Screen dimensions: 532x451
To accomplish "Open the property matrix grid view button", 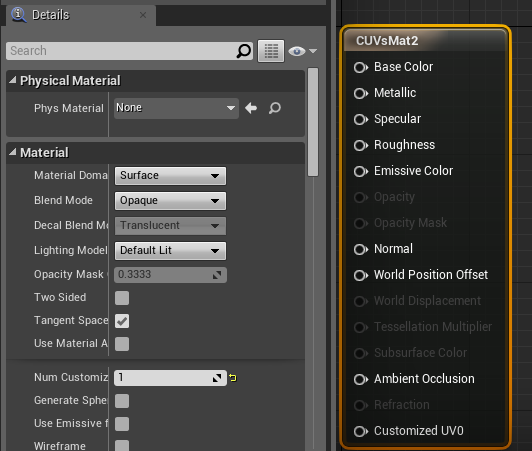I will click(271, 51).
